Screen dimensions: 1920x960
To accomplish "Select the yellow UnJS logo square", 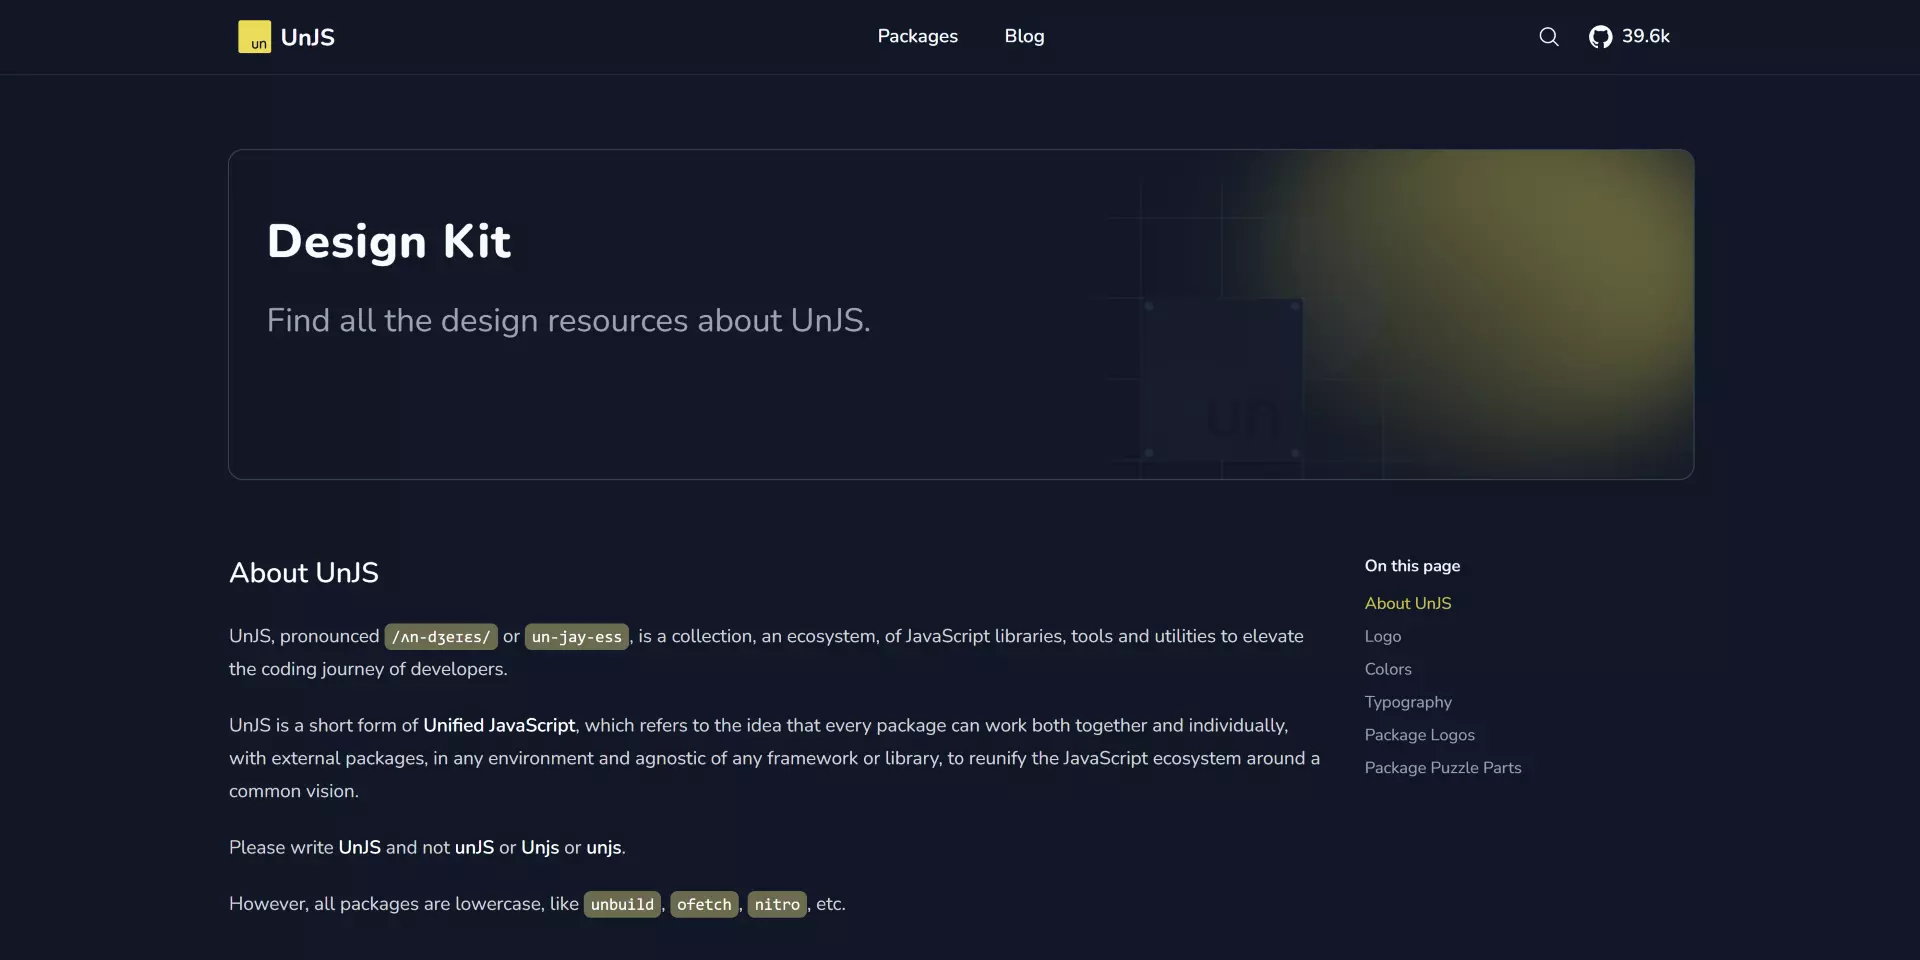I will [x=254, y=36].
